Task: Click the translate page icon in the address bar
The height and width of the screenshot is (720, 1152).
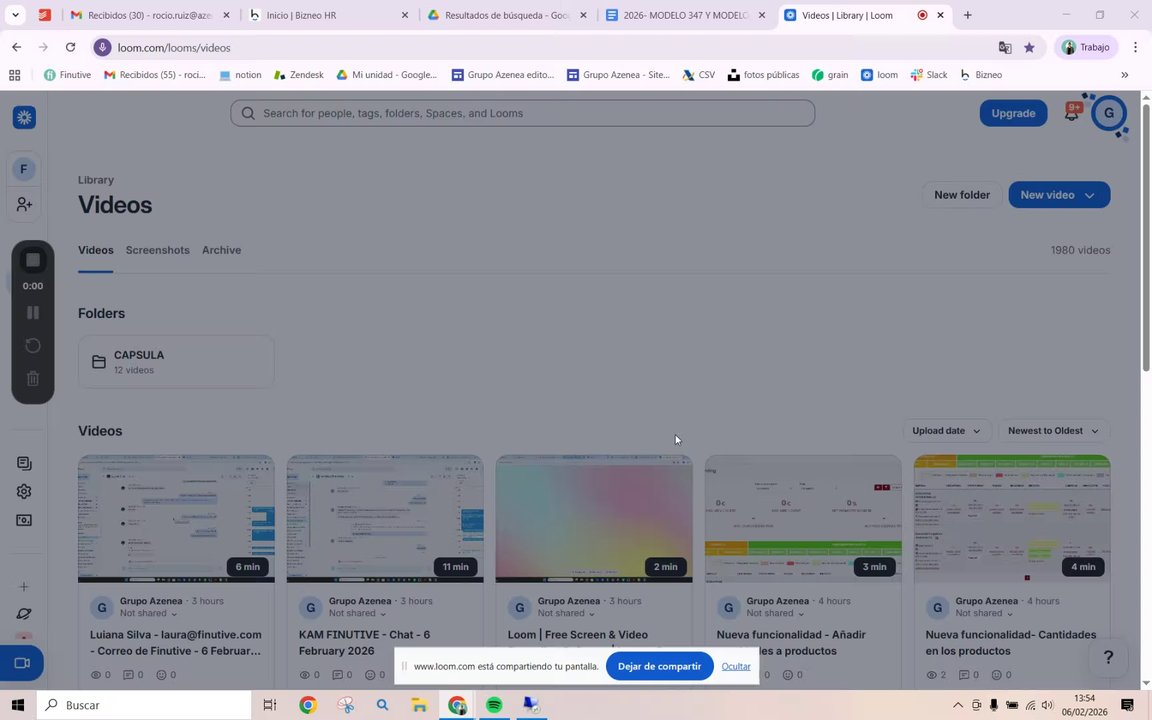Action: point(1004,48)
